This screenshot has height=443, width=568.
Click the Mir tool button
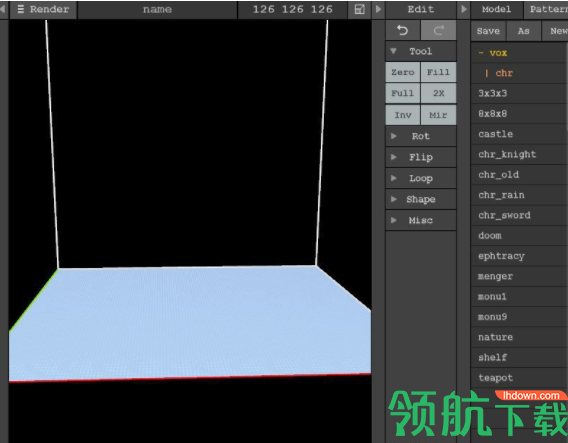click(x=438, y=115)
